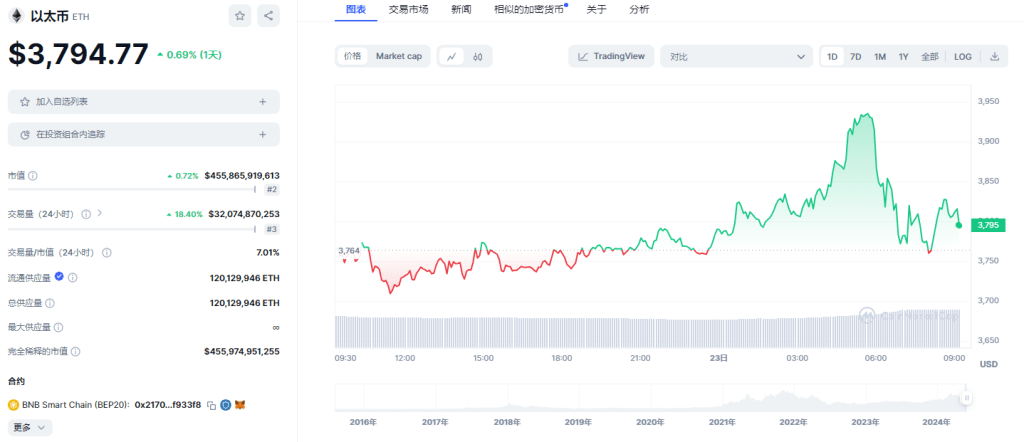Click the info icon next to 市值
This screenshot has height=442, width=1024.
tap(33, 176)
